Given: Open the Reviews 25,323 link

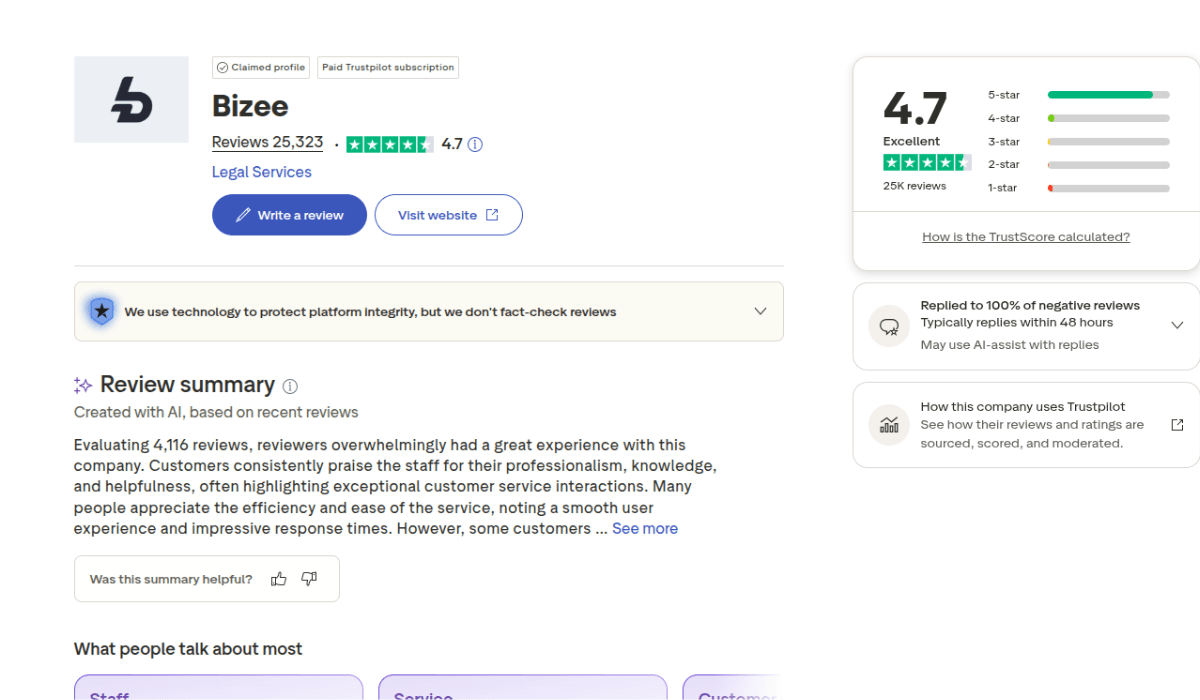Looking at the screenshot, I should [x=267, y=143].
